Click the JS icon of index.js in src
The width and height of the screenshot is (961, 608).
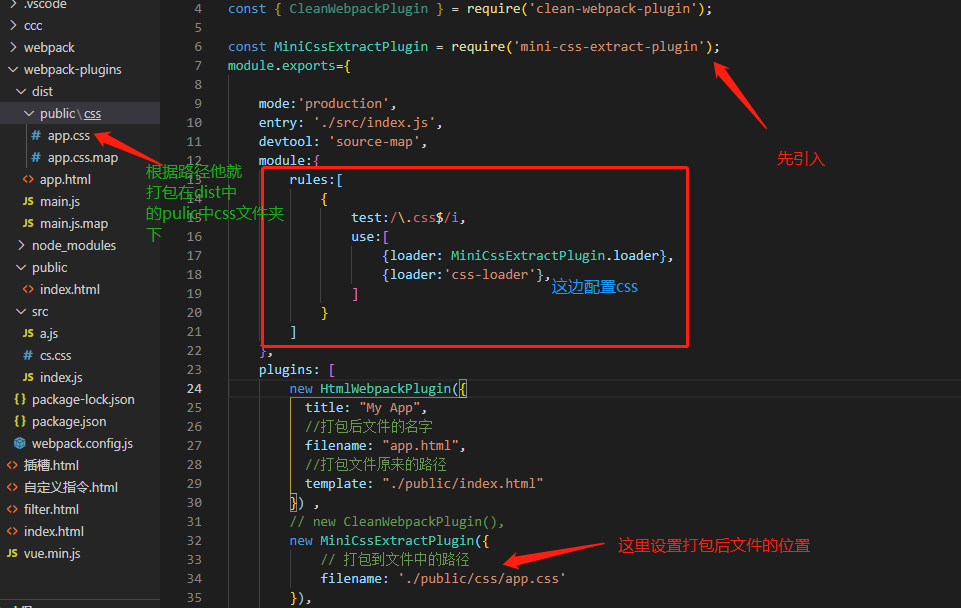[x=28, y=378]
